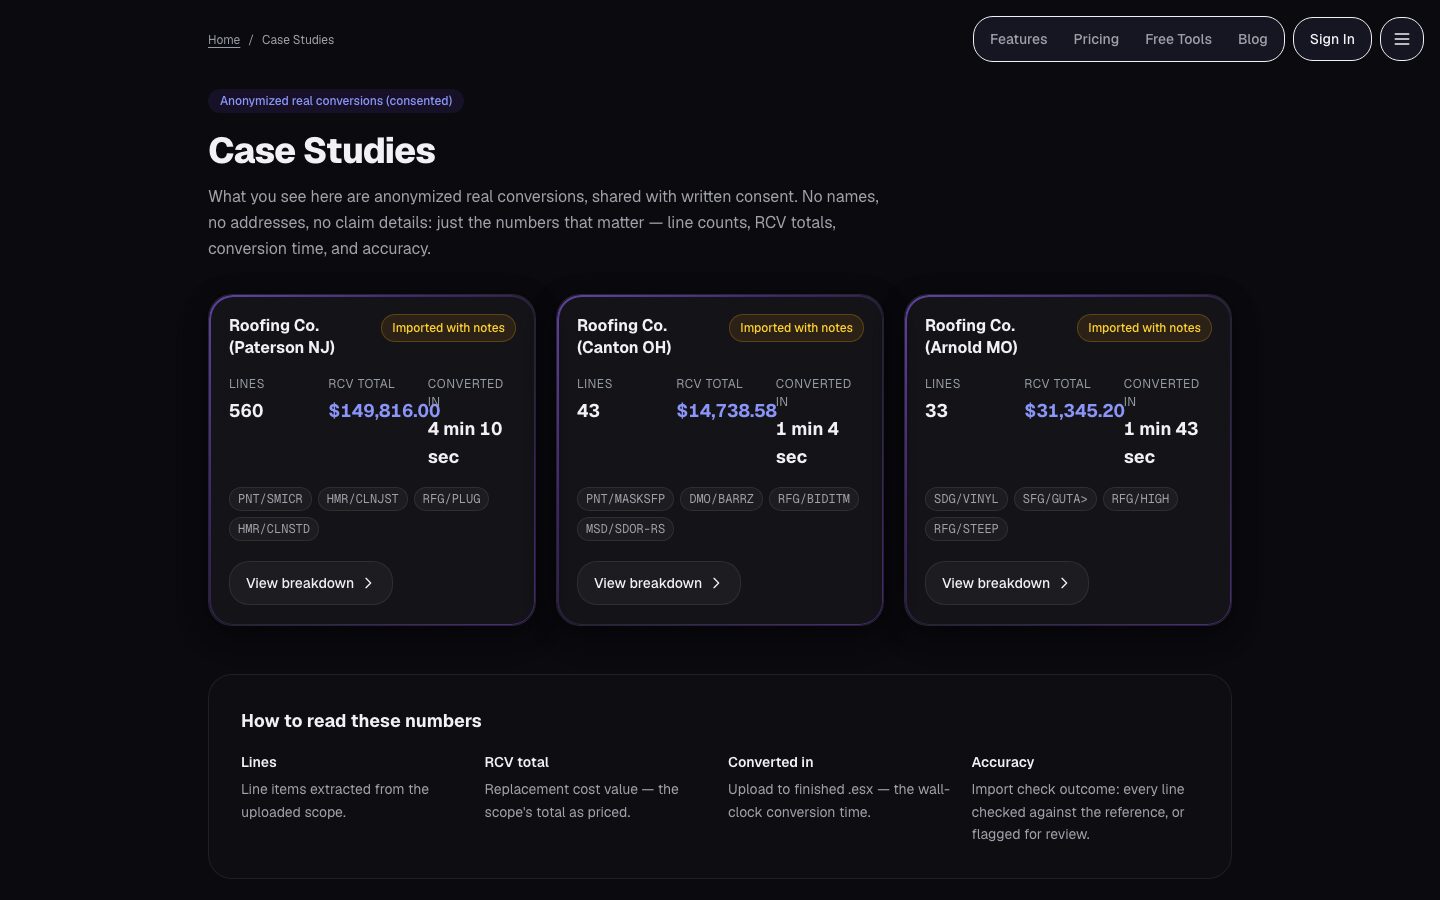View breakdown for Canton OH card
This screenshot has height=900, width=1440.
(x=658, y=583)
